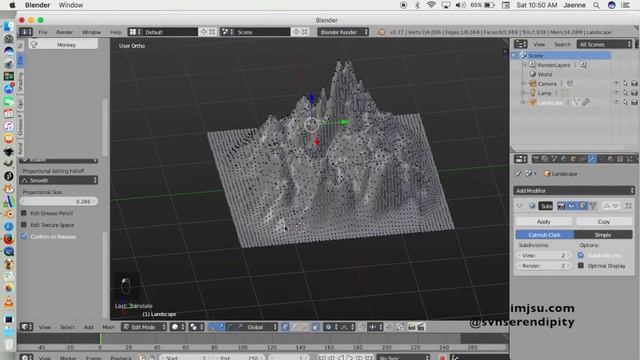Click the View subdivisions value field
Screen dimensions: 640x360
coord(544,256)
